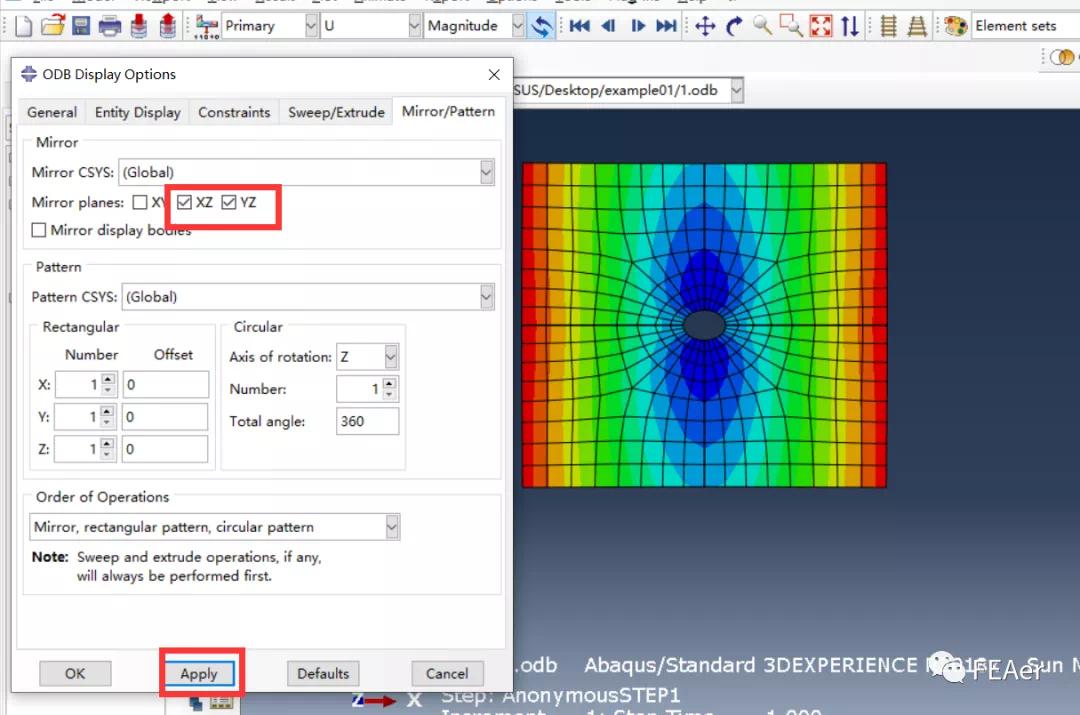Screen dimensions: 1080x715
Task: Click the field output variable icon left of Primary
Action: pyautogui.click(x=206, y=26)
